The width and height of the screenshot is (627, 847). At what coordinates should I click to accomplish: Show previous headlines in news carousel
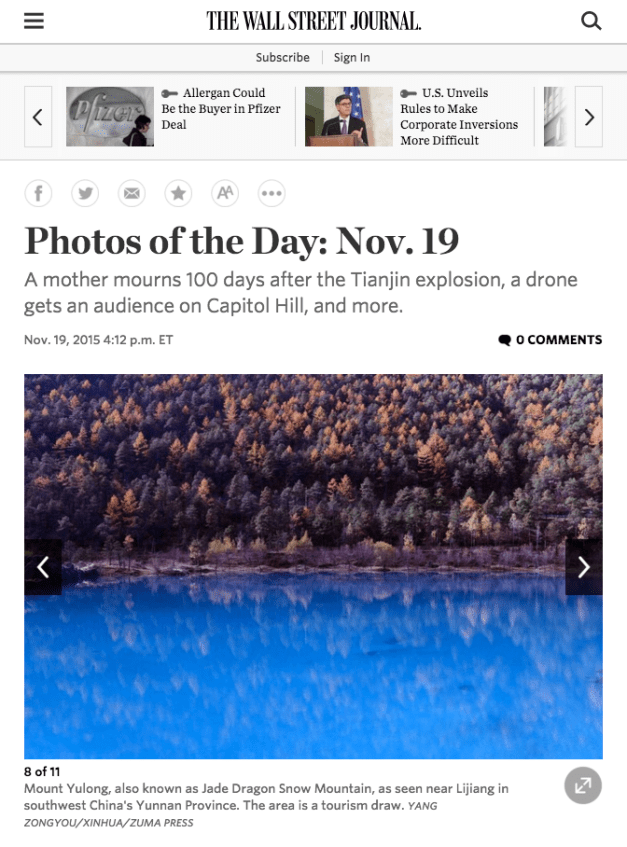pyautogui.click(x=38, y=117)
